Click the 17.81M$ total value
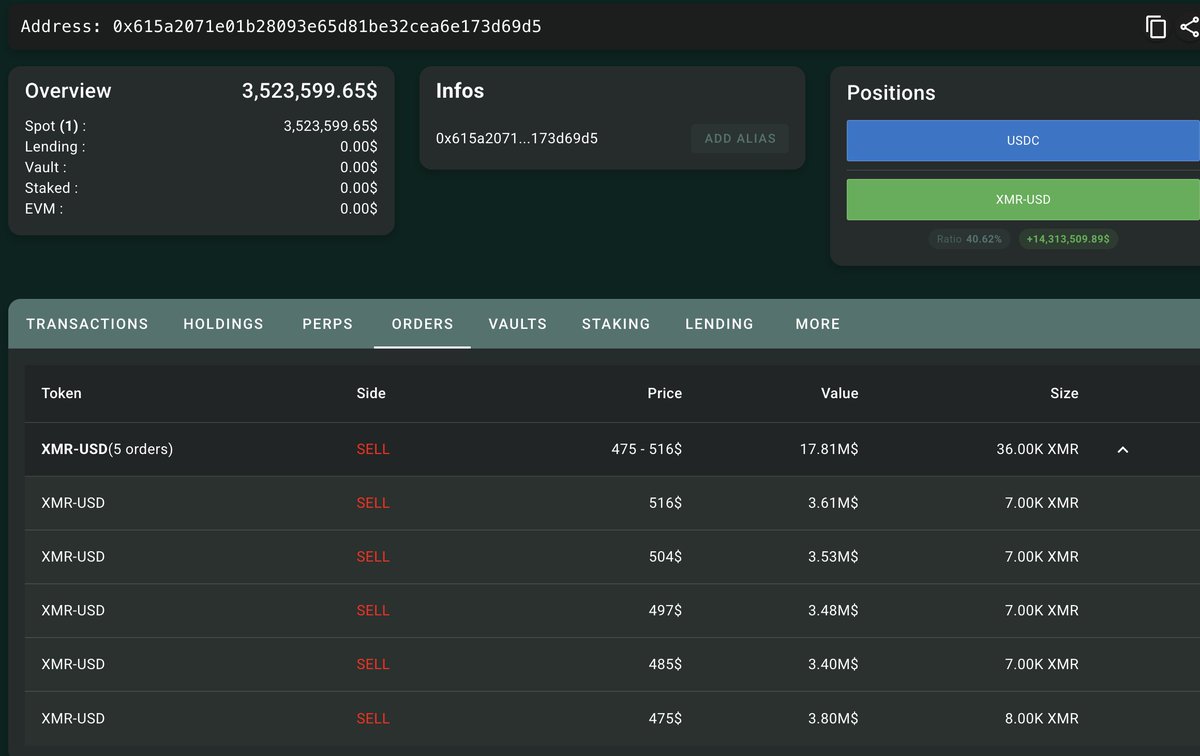 pyautogui.click(x=829, y=450)
